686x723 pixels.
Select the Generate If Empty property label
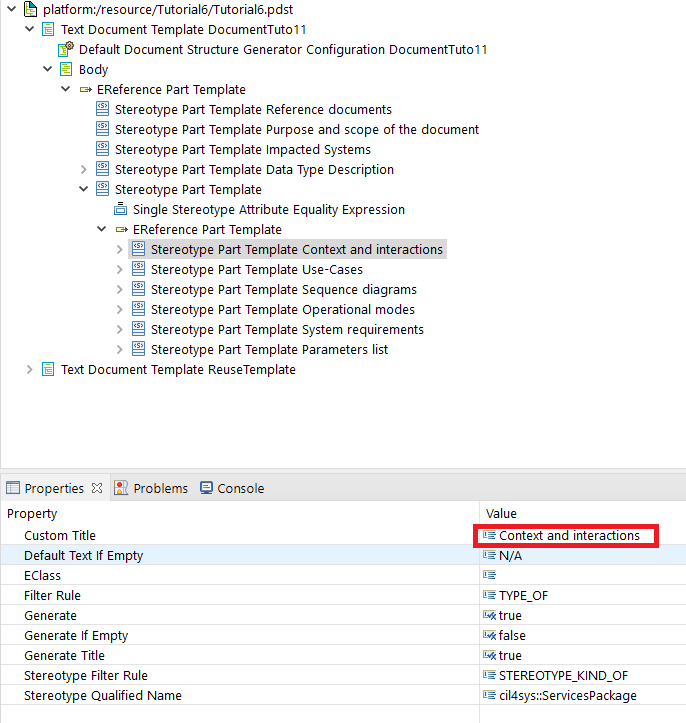point(76,635)
